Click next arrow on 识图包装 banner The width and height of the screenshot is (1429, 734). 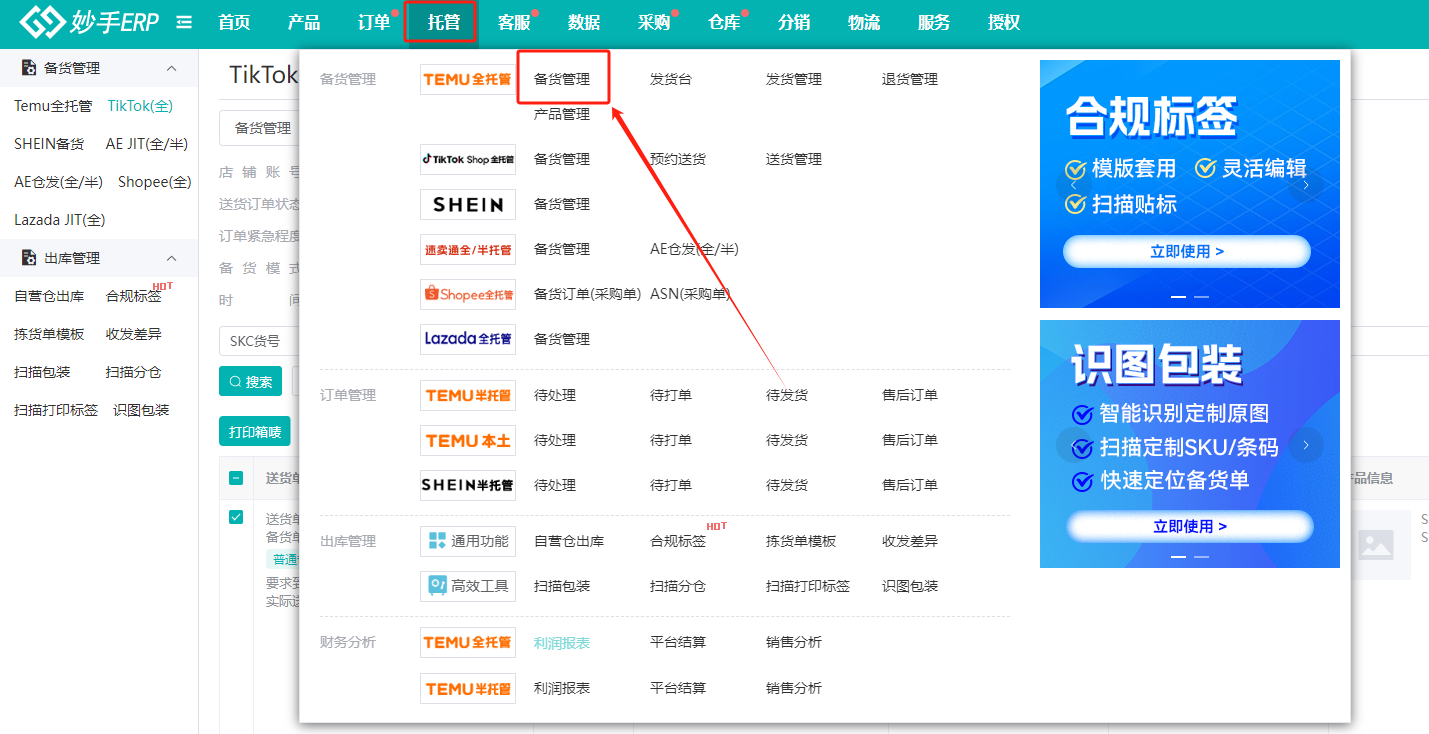pos(1306,445)
